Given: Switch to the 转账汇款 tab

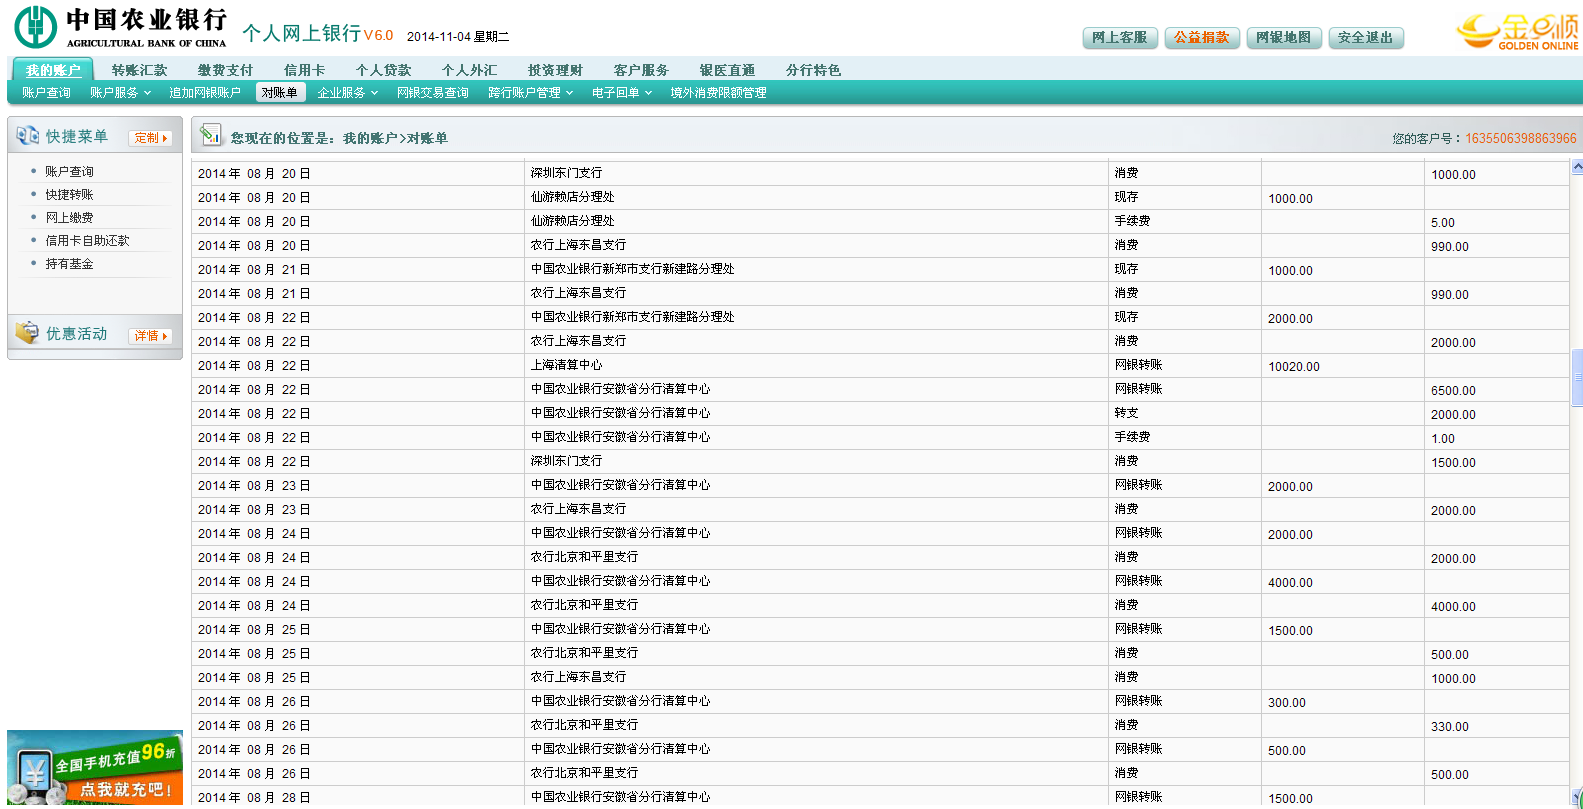Looking at the screenshot, I should (x=139, y=70).
